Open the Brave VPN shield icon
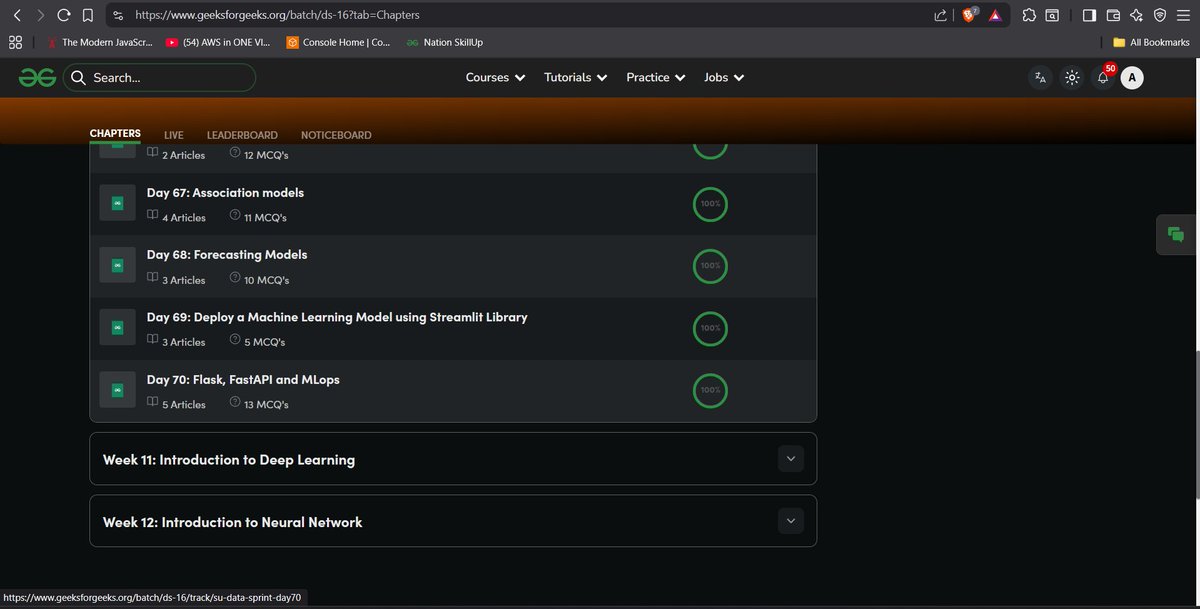The width and height of the screenshot is (1200, 609). (1160, 16)
